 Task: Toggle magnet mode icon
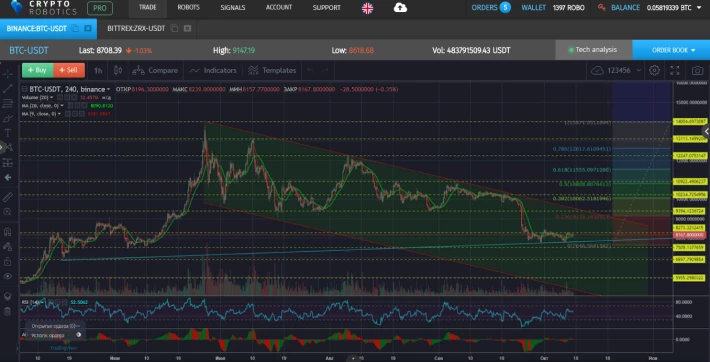[x=8, y=232]
